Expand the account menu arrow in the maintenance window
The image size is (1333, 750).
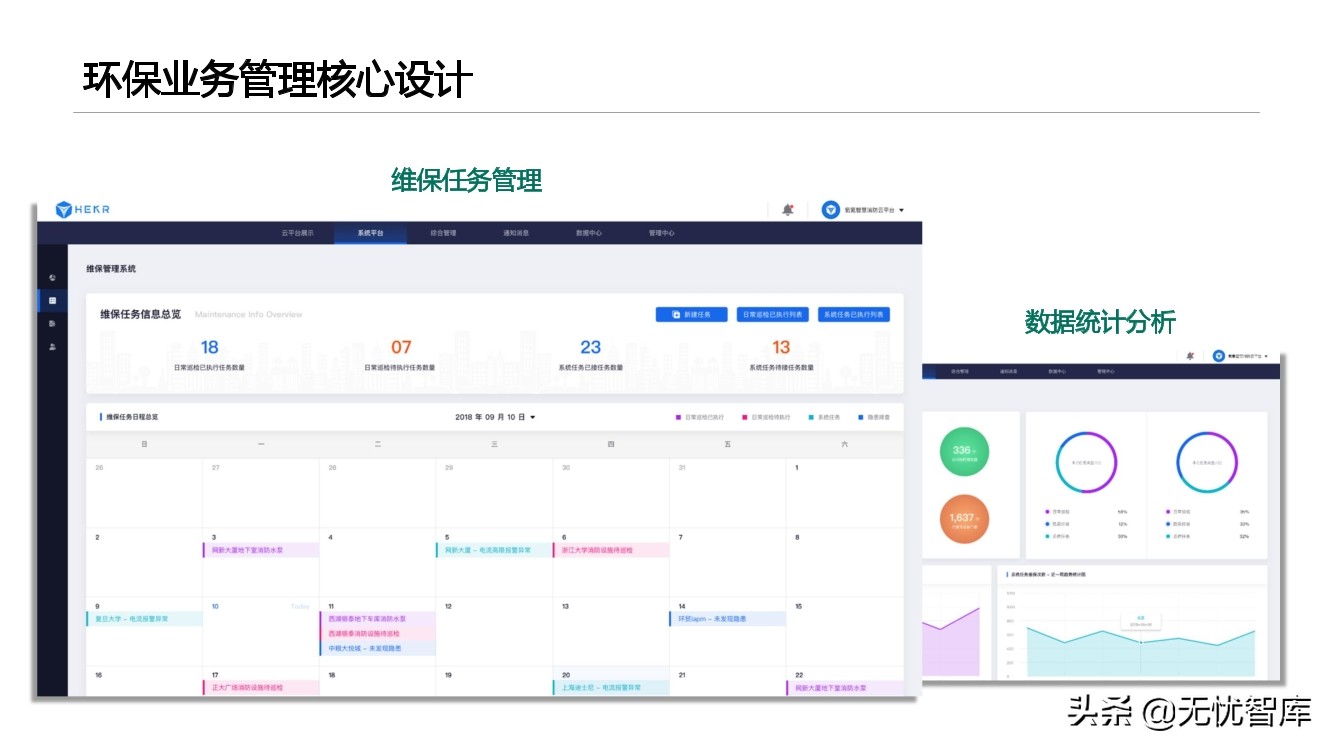[902, 210]
